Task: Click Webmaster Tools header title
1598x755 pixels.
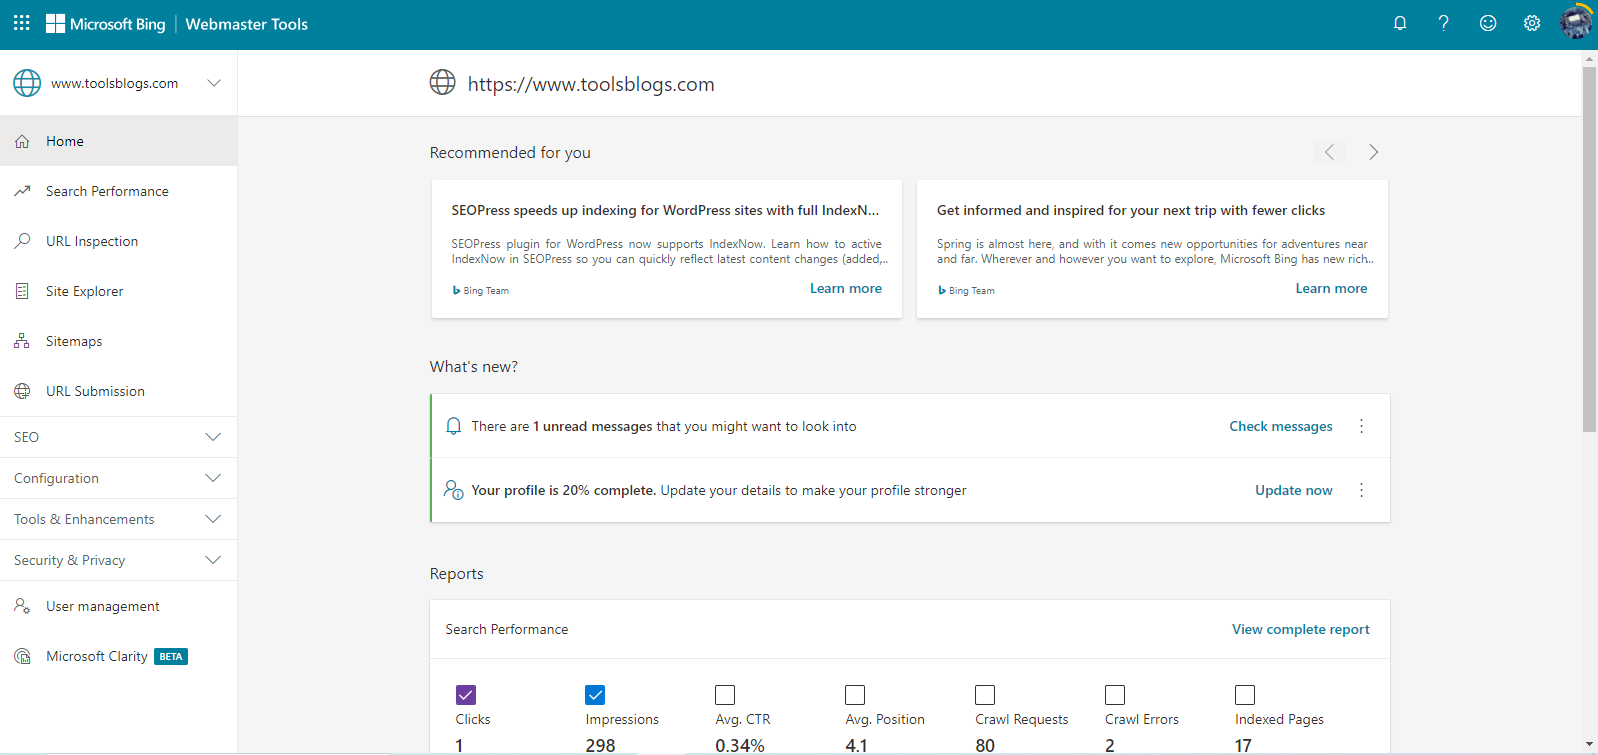Action: click(x=247, y=24)
